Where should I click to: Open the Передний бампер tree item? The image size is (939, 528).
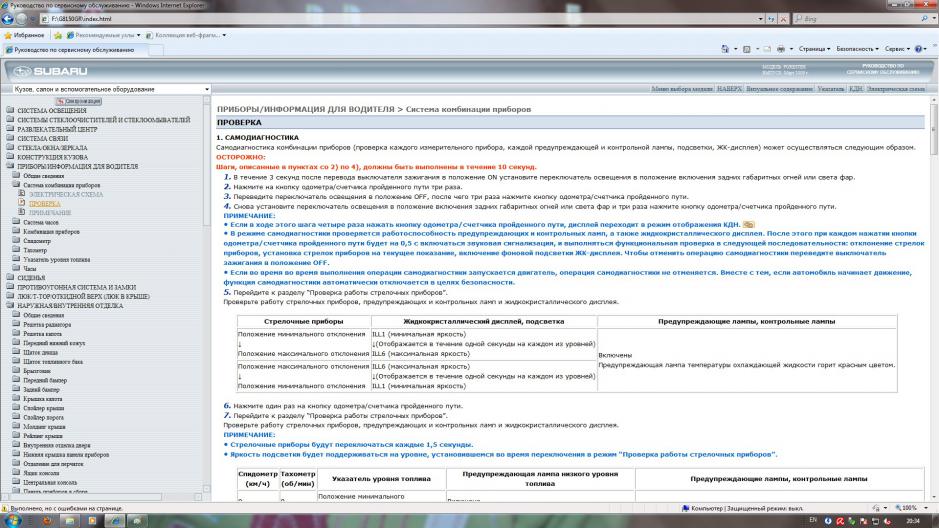[45, 380]
